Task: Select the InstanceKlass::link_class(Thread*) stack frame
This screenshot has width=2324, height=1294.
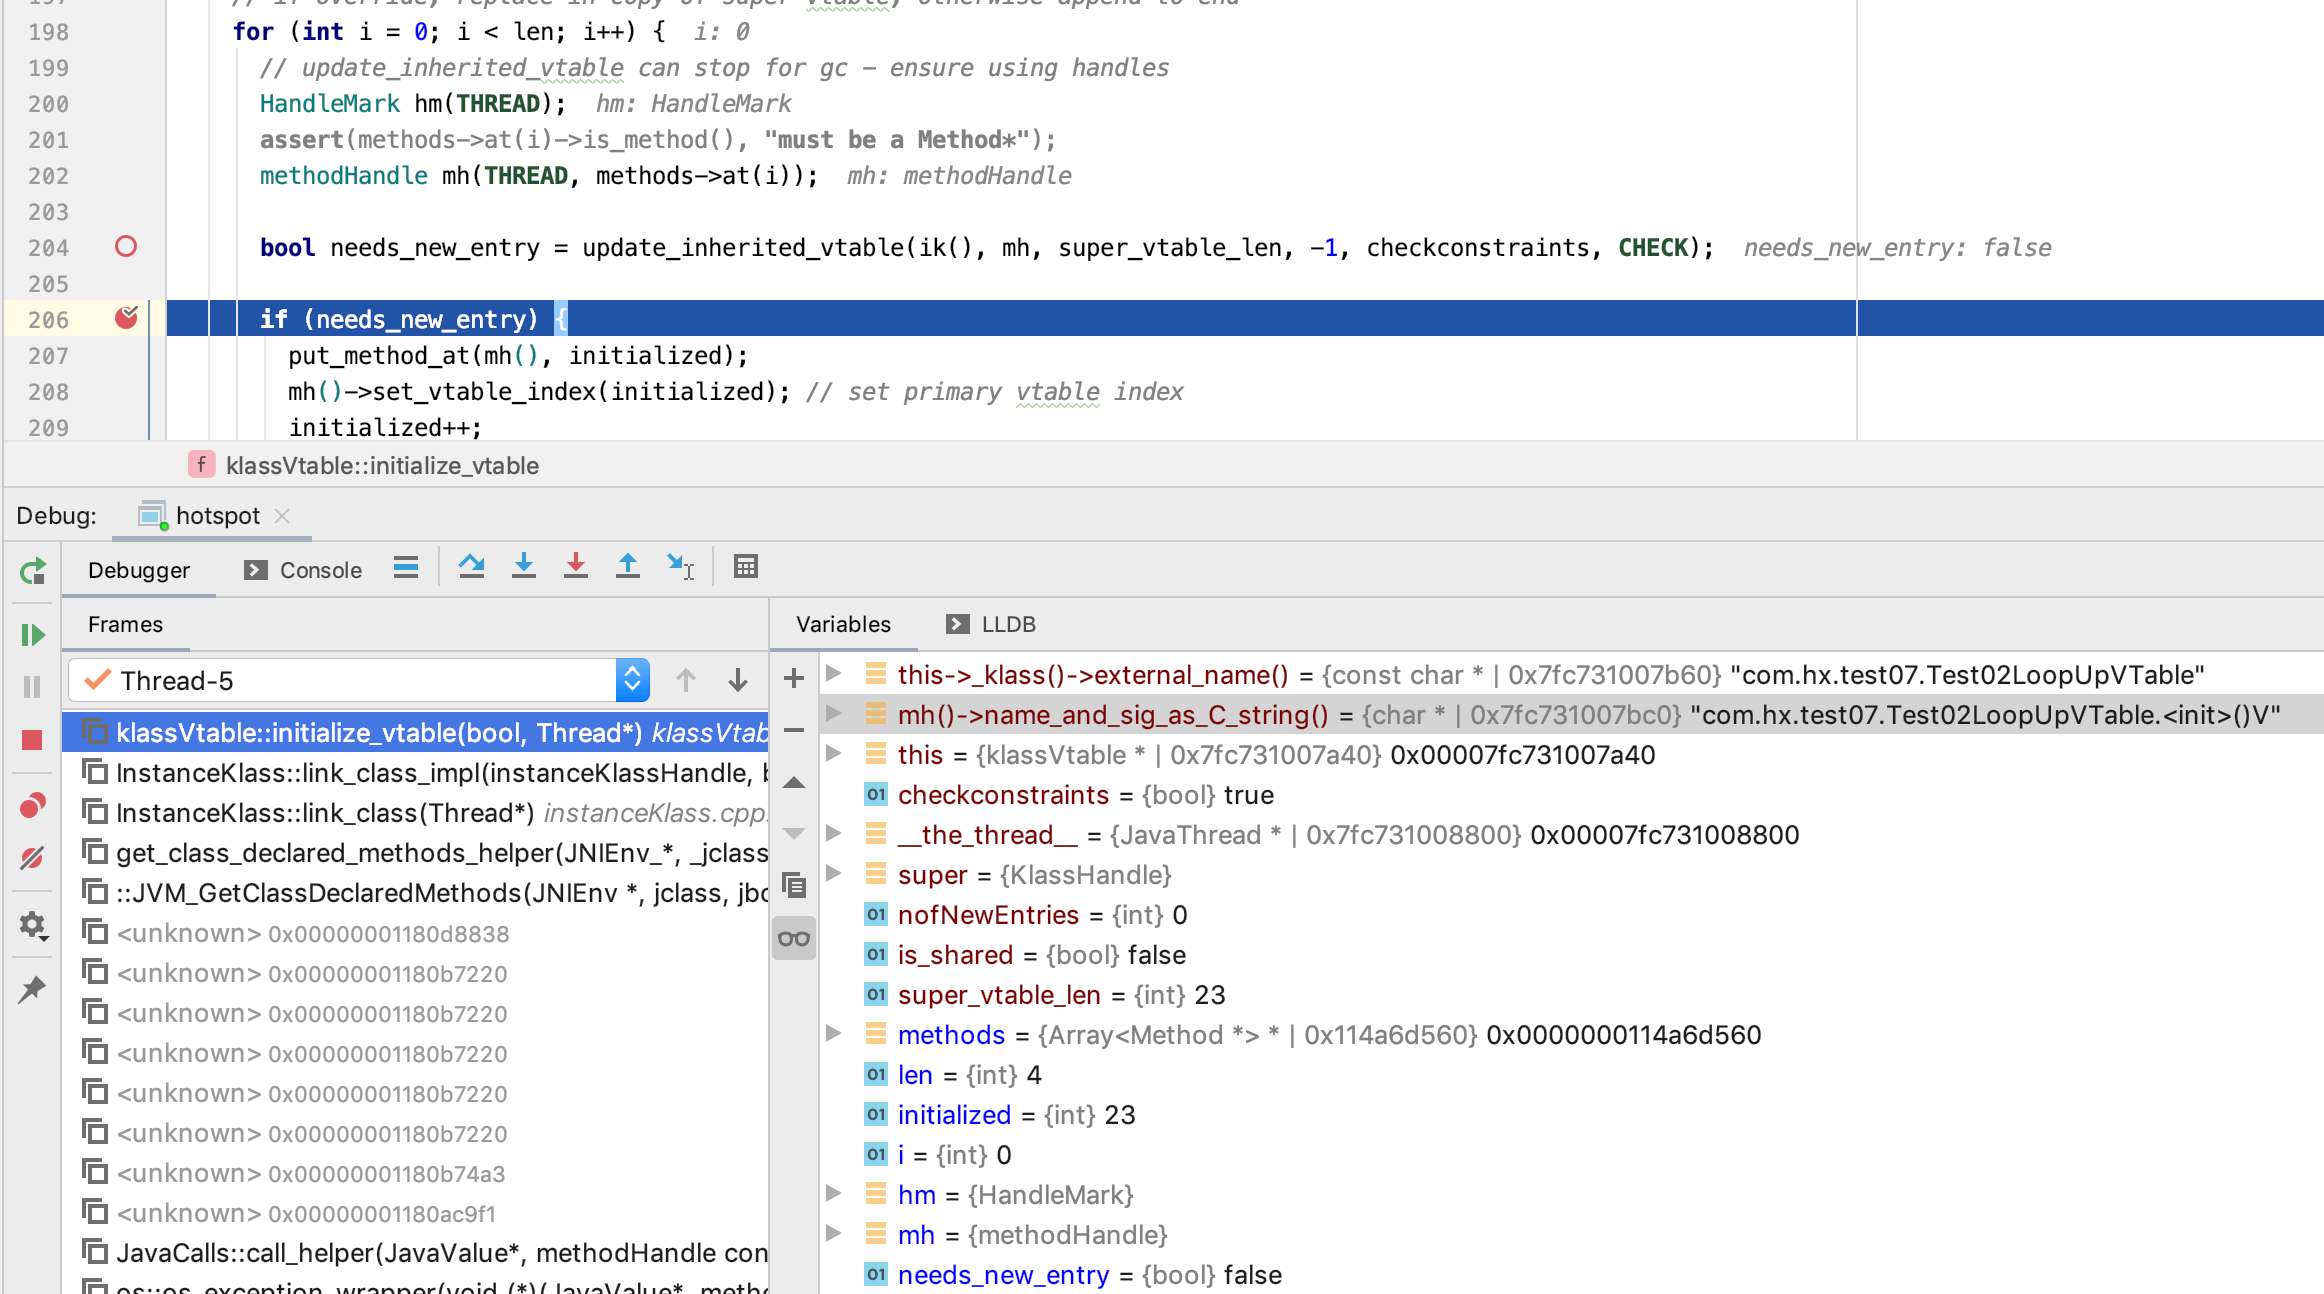Action: point(324,813)
